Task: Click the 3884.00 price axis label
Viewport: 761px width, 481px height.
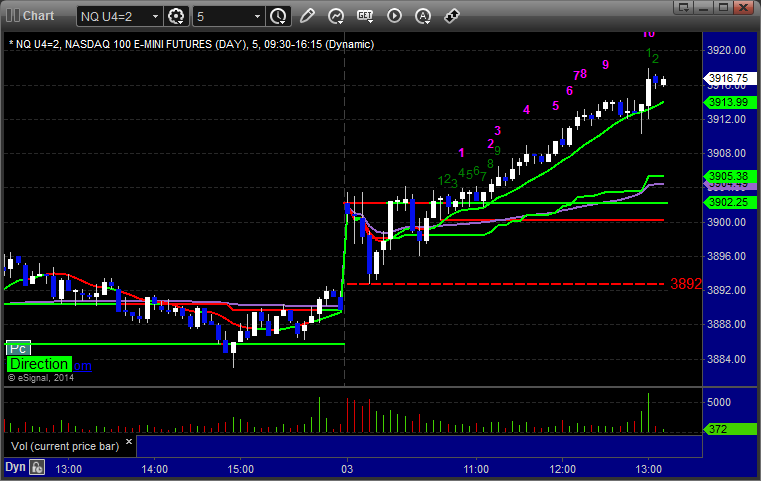Action: pyautogui.click(x=727, y=359)
